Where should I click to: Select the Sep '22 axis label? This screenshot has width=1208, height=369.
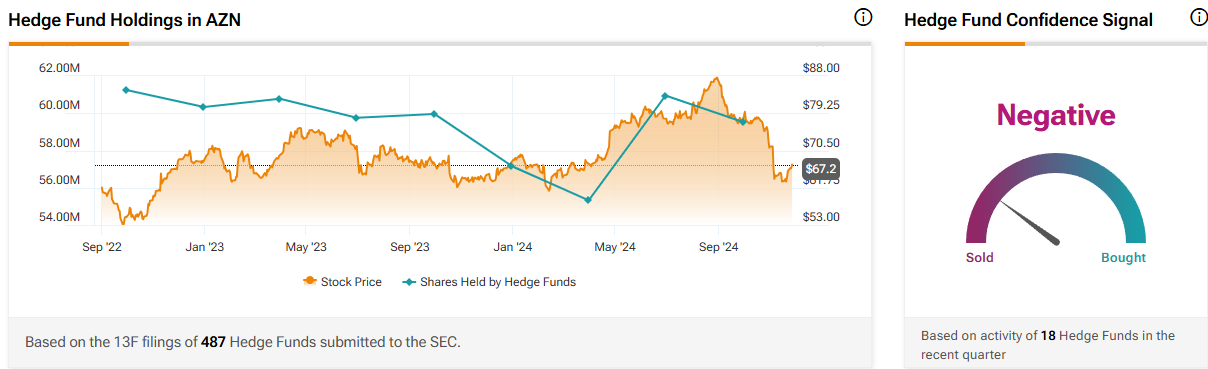point(101,245)
